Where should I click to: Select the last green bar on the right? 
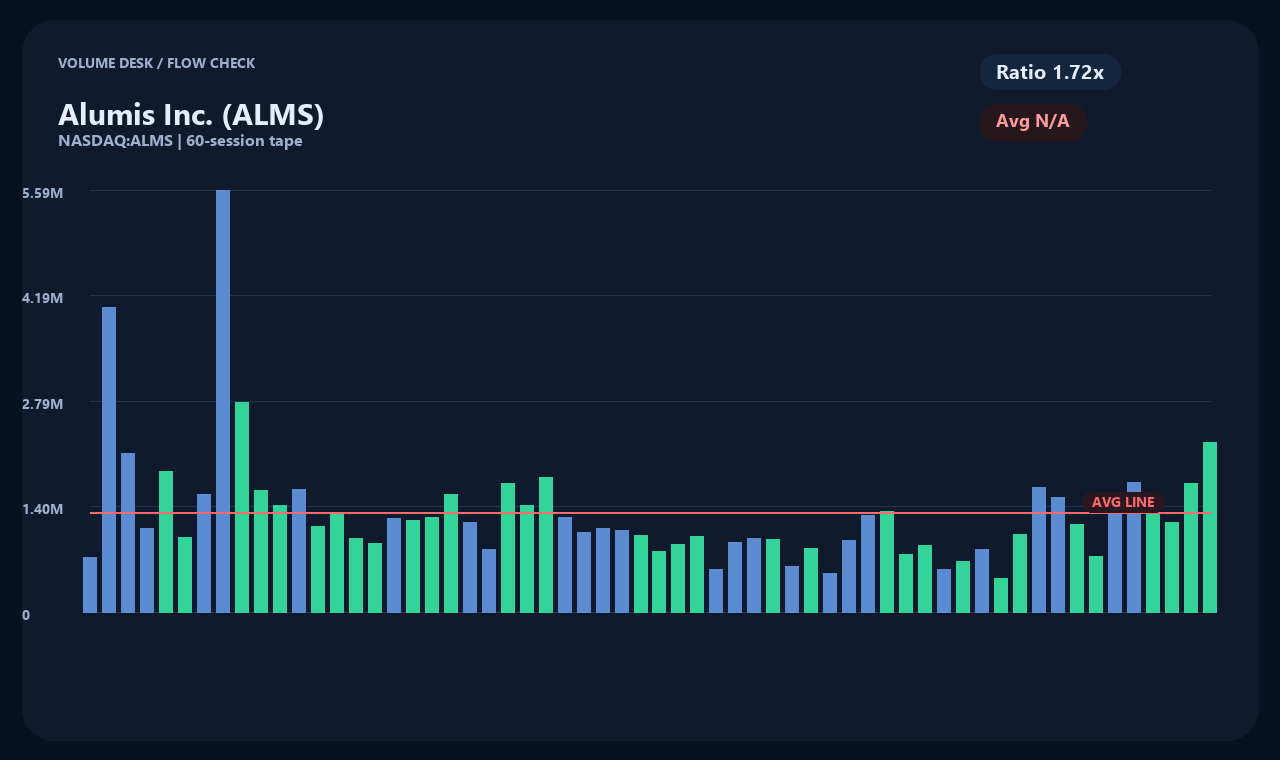(x=1210, y=527)
